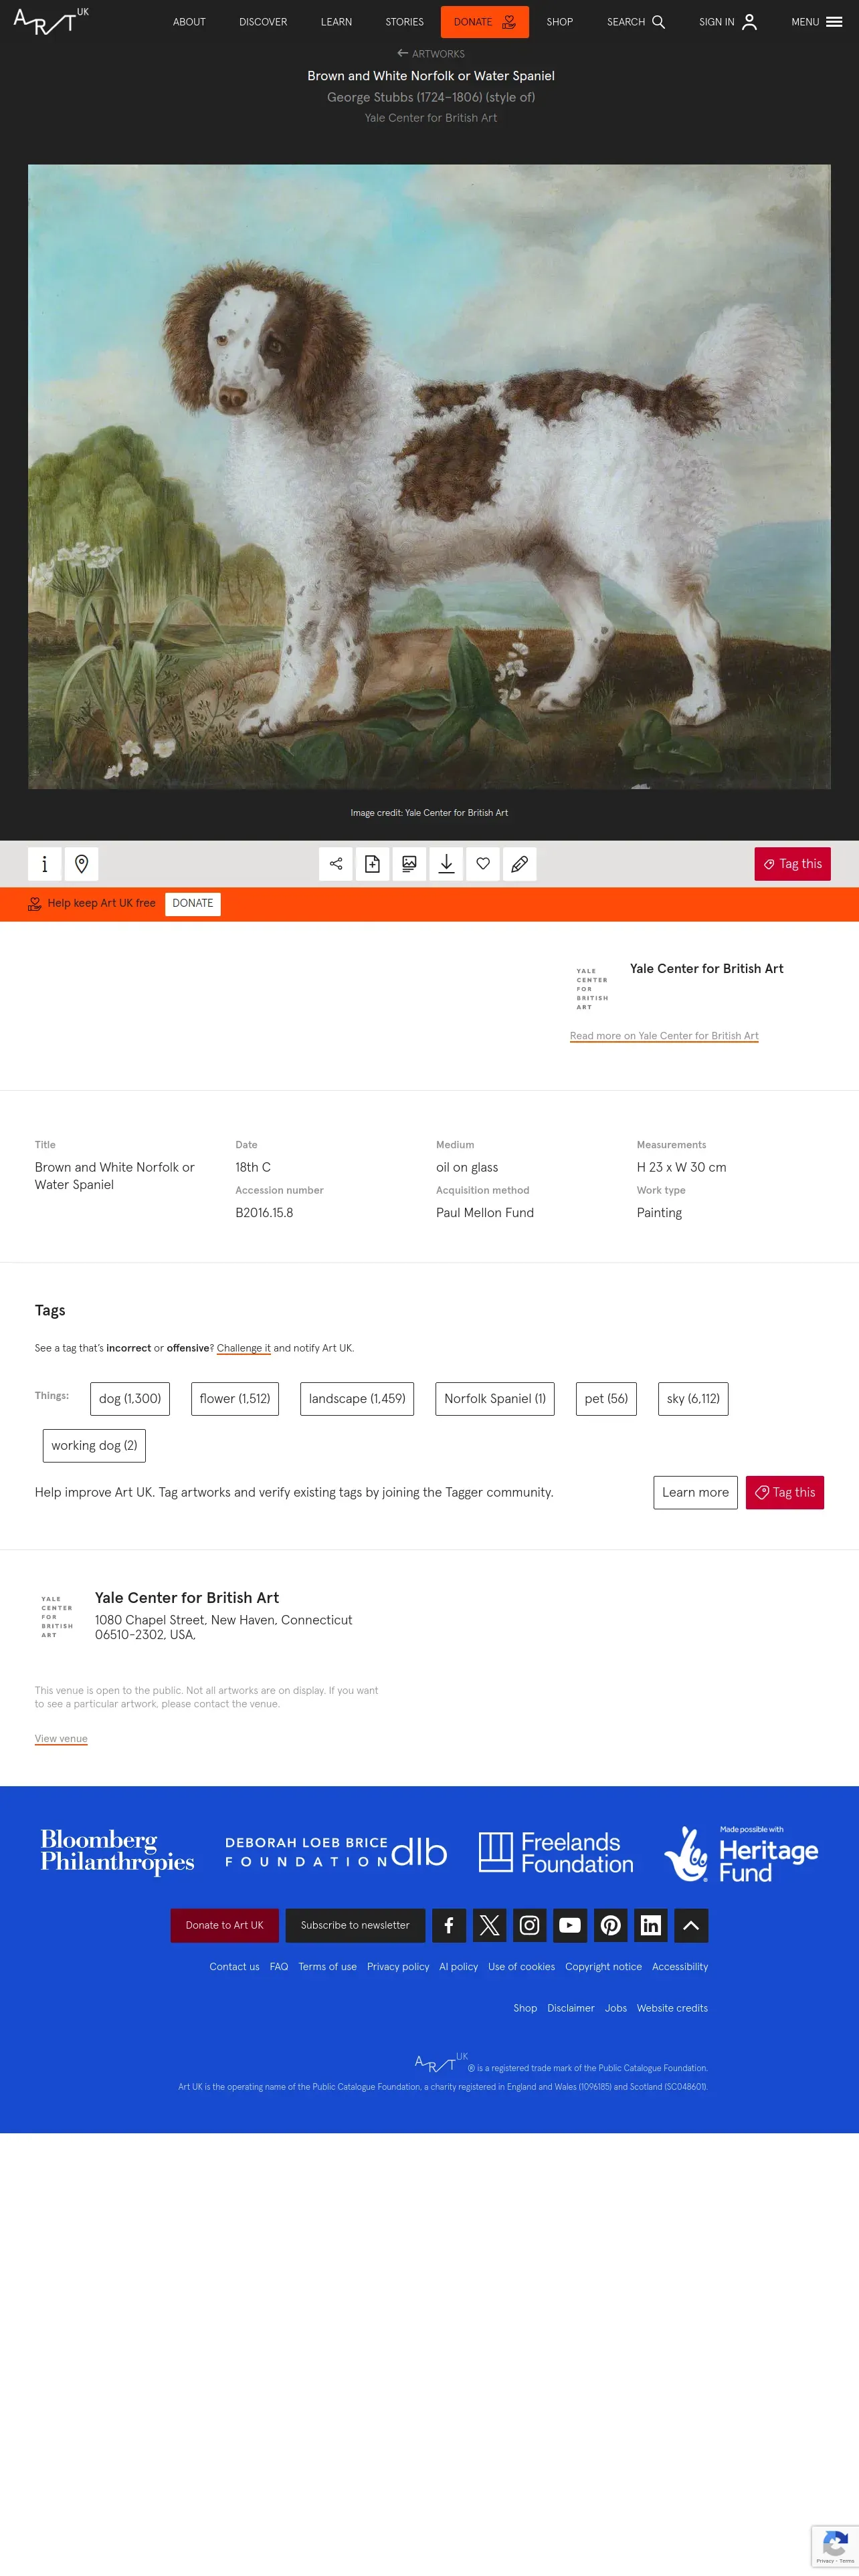This screenshot has width=859, height=2576.
Task: Open the Stories menu
Action: 404,22
